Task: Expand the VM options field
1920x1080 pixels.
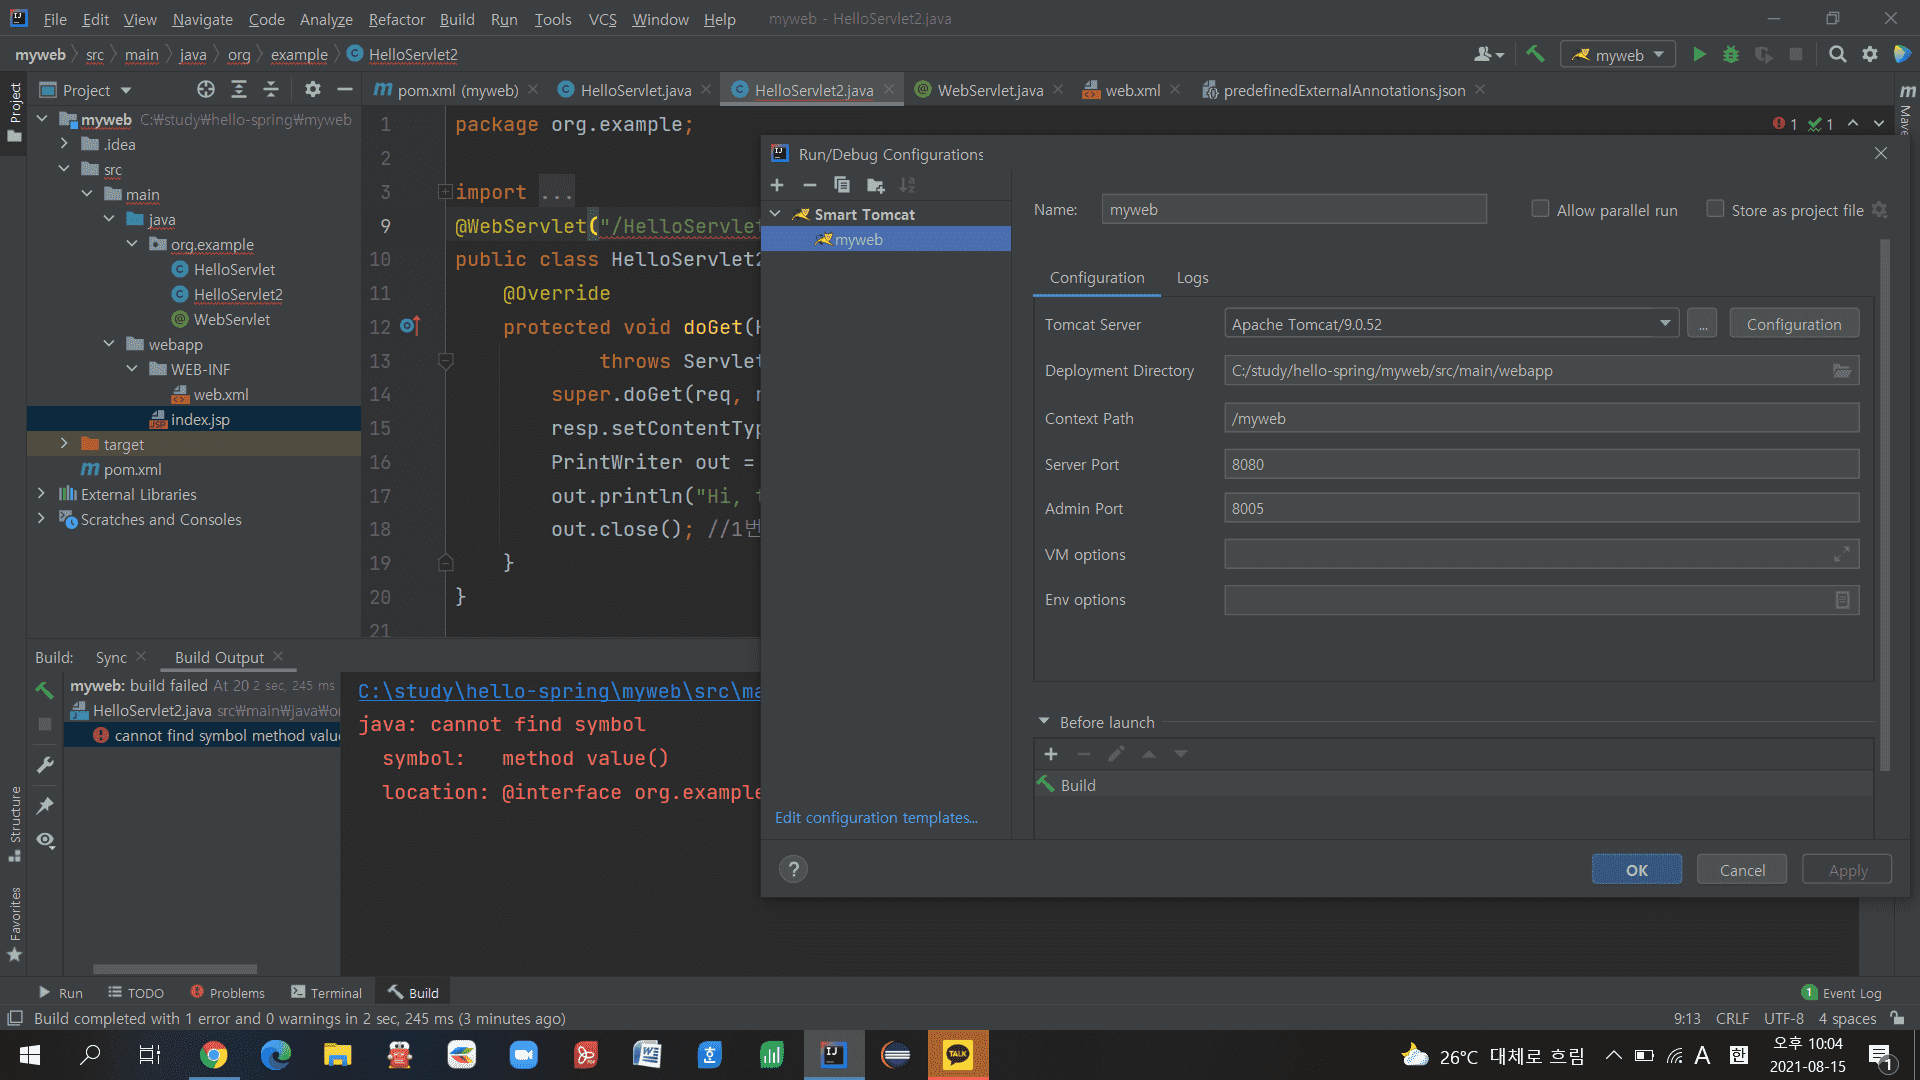Action: pyautogui.click(x=1842, y=554)
